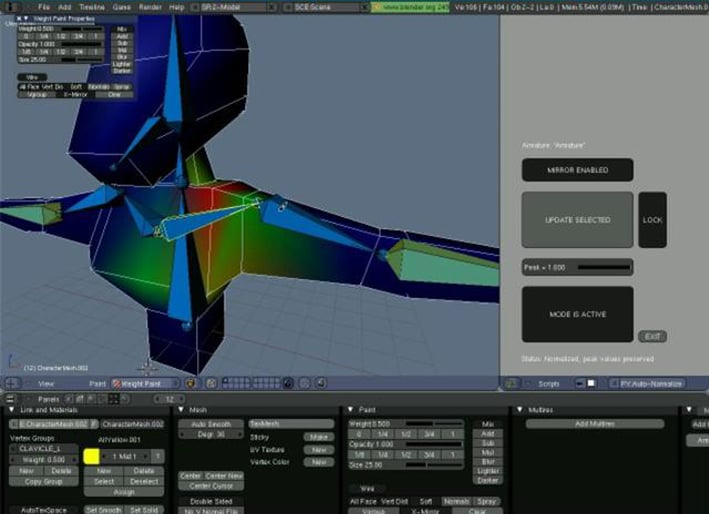Open the Render menu
Image resolution: width=709 pixels, height=514 pixels.
click(x=150, y=7)
